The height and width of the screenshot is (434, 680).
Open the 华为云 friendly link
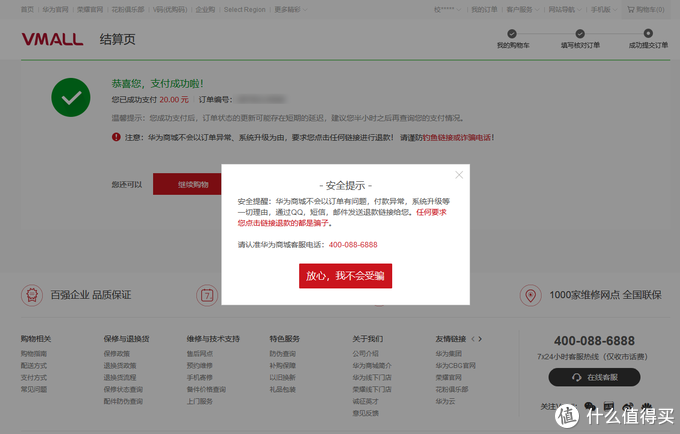coord(445,401)
